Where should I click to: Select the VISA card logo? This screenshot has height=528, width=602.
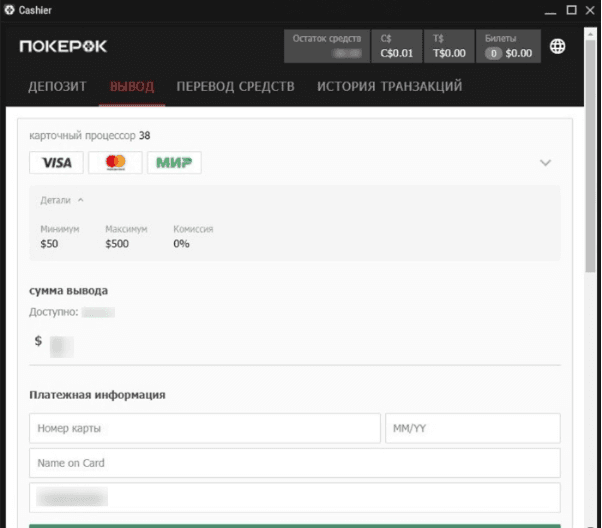(x=56, y=163)
